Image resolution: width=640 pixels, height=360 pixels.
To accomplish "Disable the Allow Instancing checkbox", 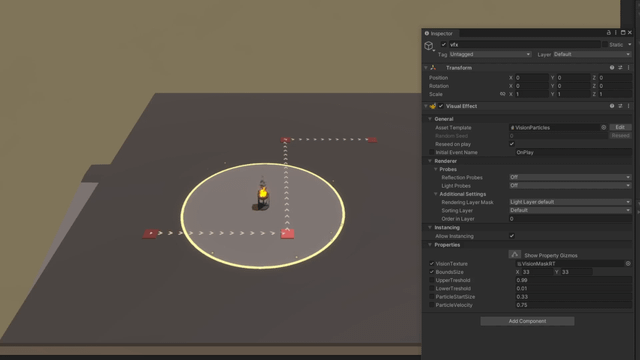I will [512, 236].
